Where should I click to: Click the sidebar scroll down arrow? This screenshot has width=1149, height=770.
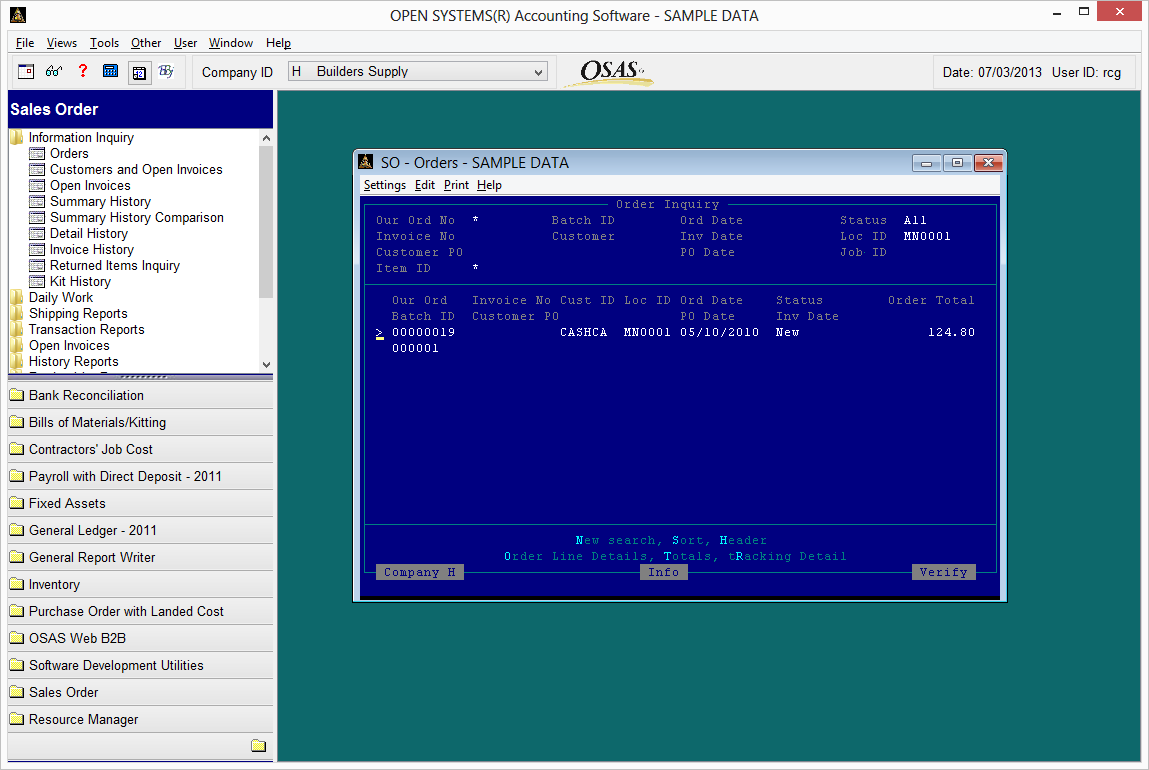tap(266, 364)
